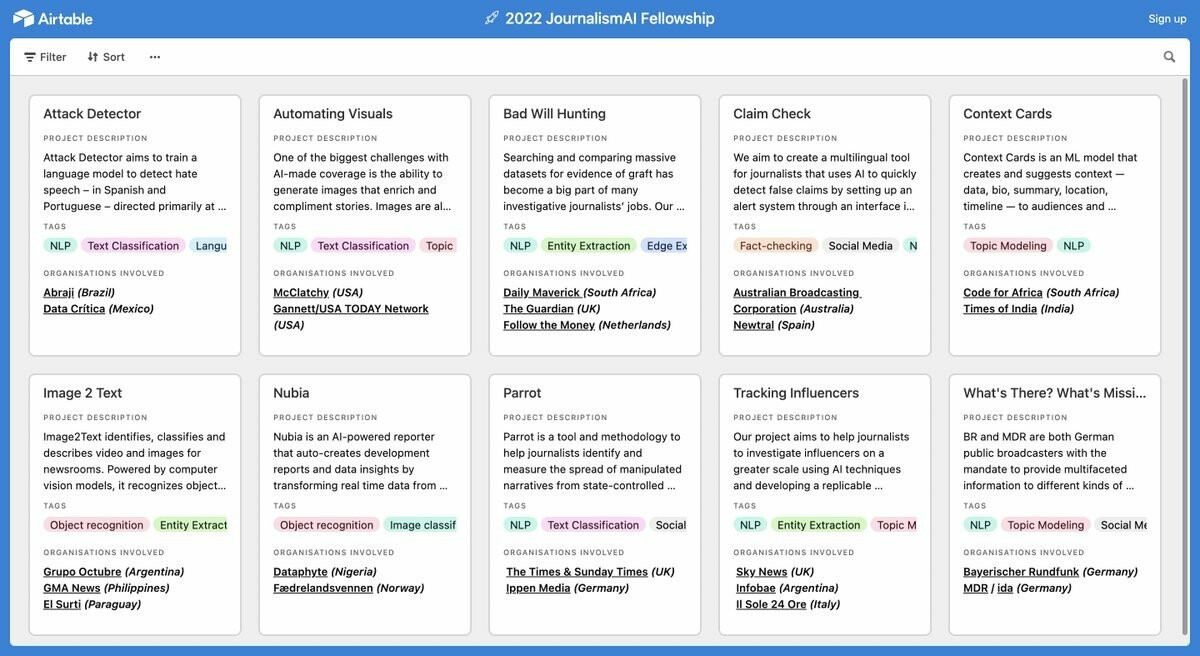Open the Daily Maverick link

[541, 293]
